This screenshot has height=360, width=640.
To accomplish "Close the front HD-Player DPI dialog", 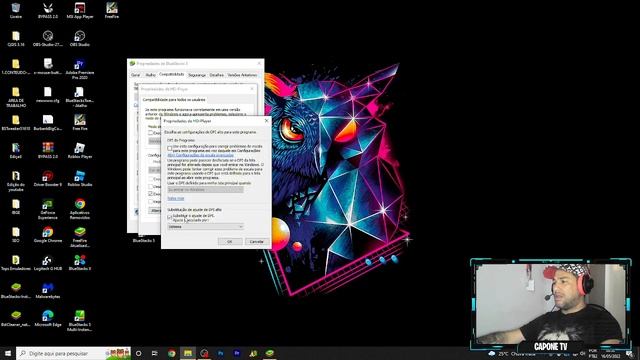I will [x=267, y=121].
